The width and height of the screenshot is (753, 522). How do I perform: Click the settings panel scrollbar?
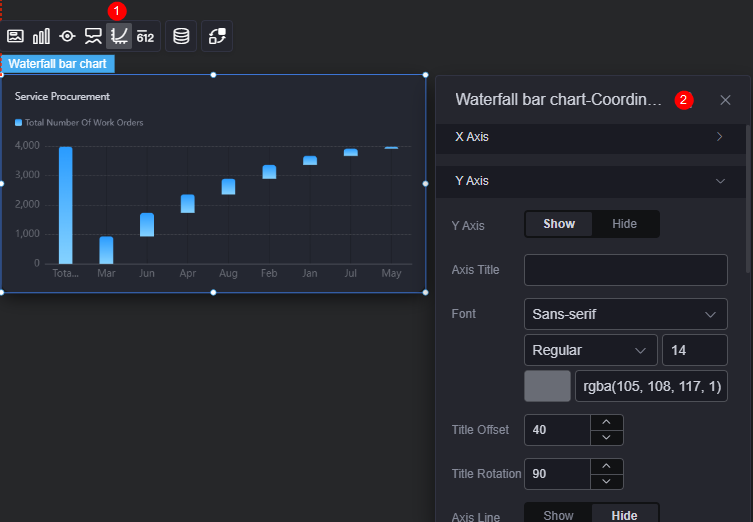tap(748, 199)
